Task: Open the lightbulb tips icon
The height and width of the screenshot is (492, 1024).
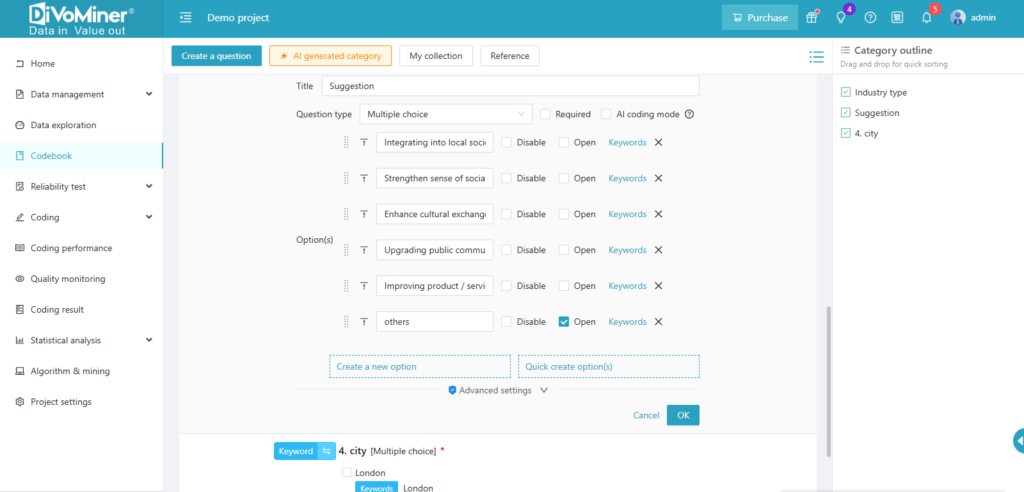Action: click(841, 18)
